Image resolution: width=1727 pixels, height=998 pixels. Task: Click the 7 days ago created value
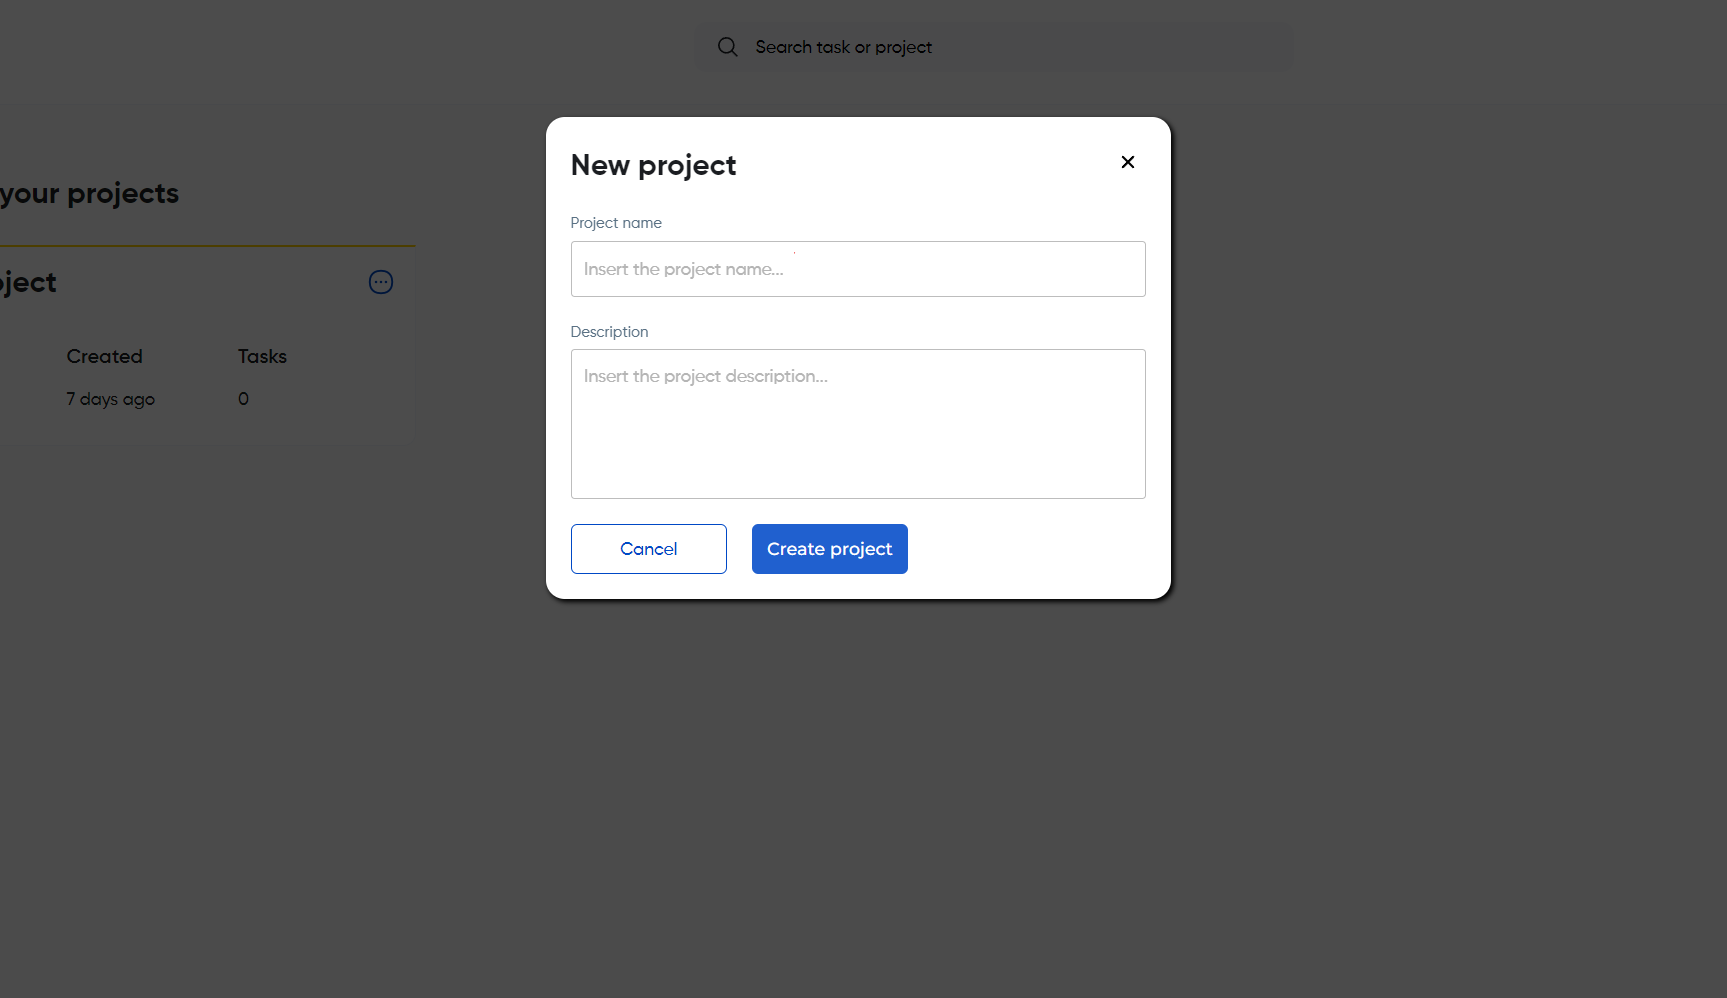[110, 399]
